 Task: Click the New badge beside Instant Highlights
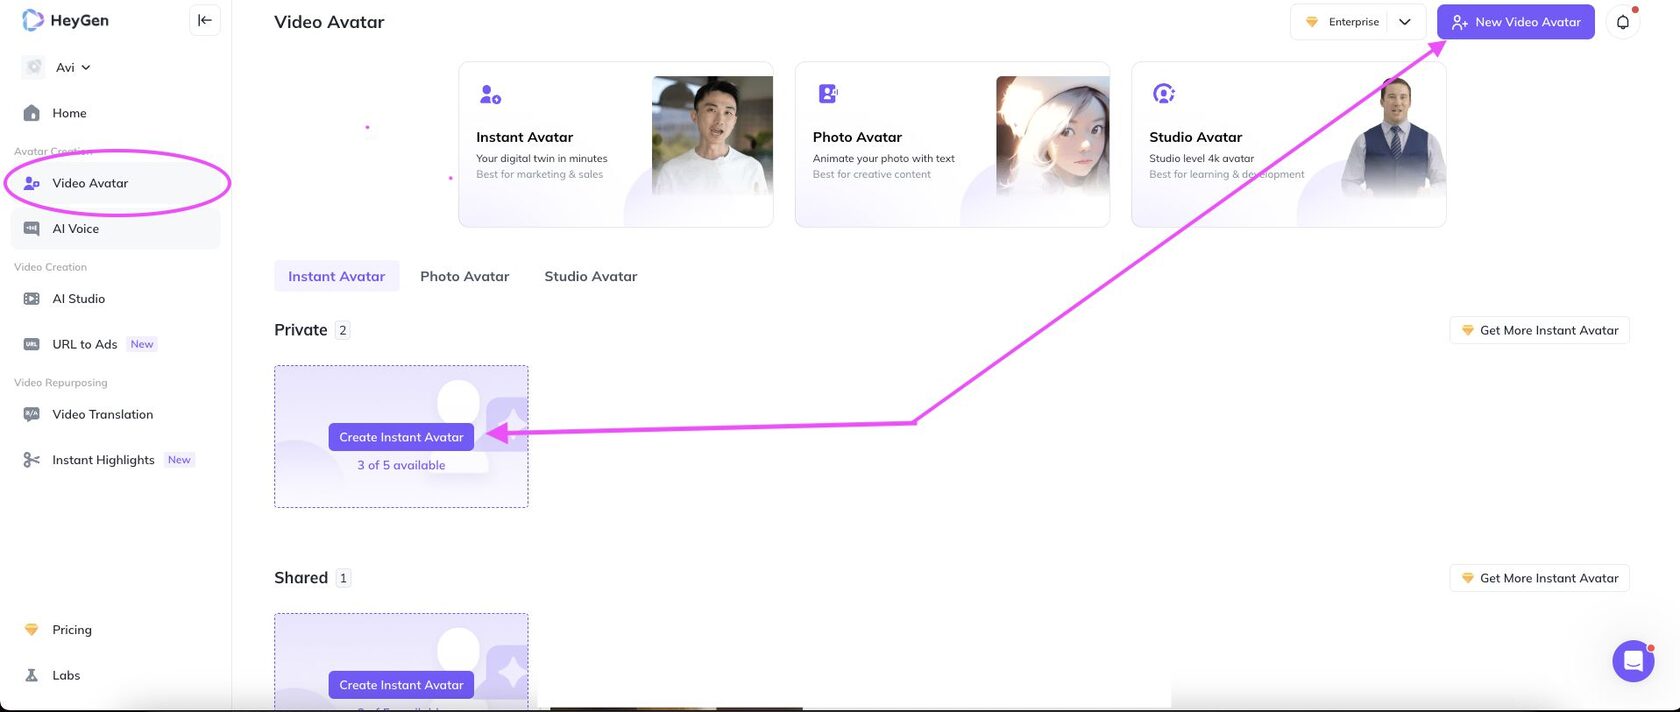(179, 460)
